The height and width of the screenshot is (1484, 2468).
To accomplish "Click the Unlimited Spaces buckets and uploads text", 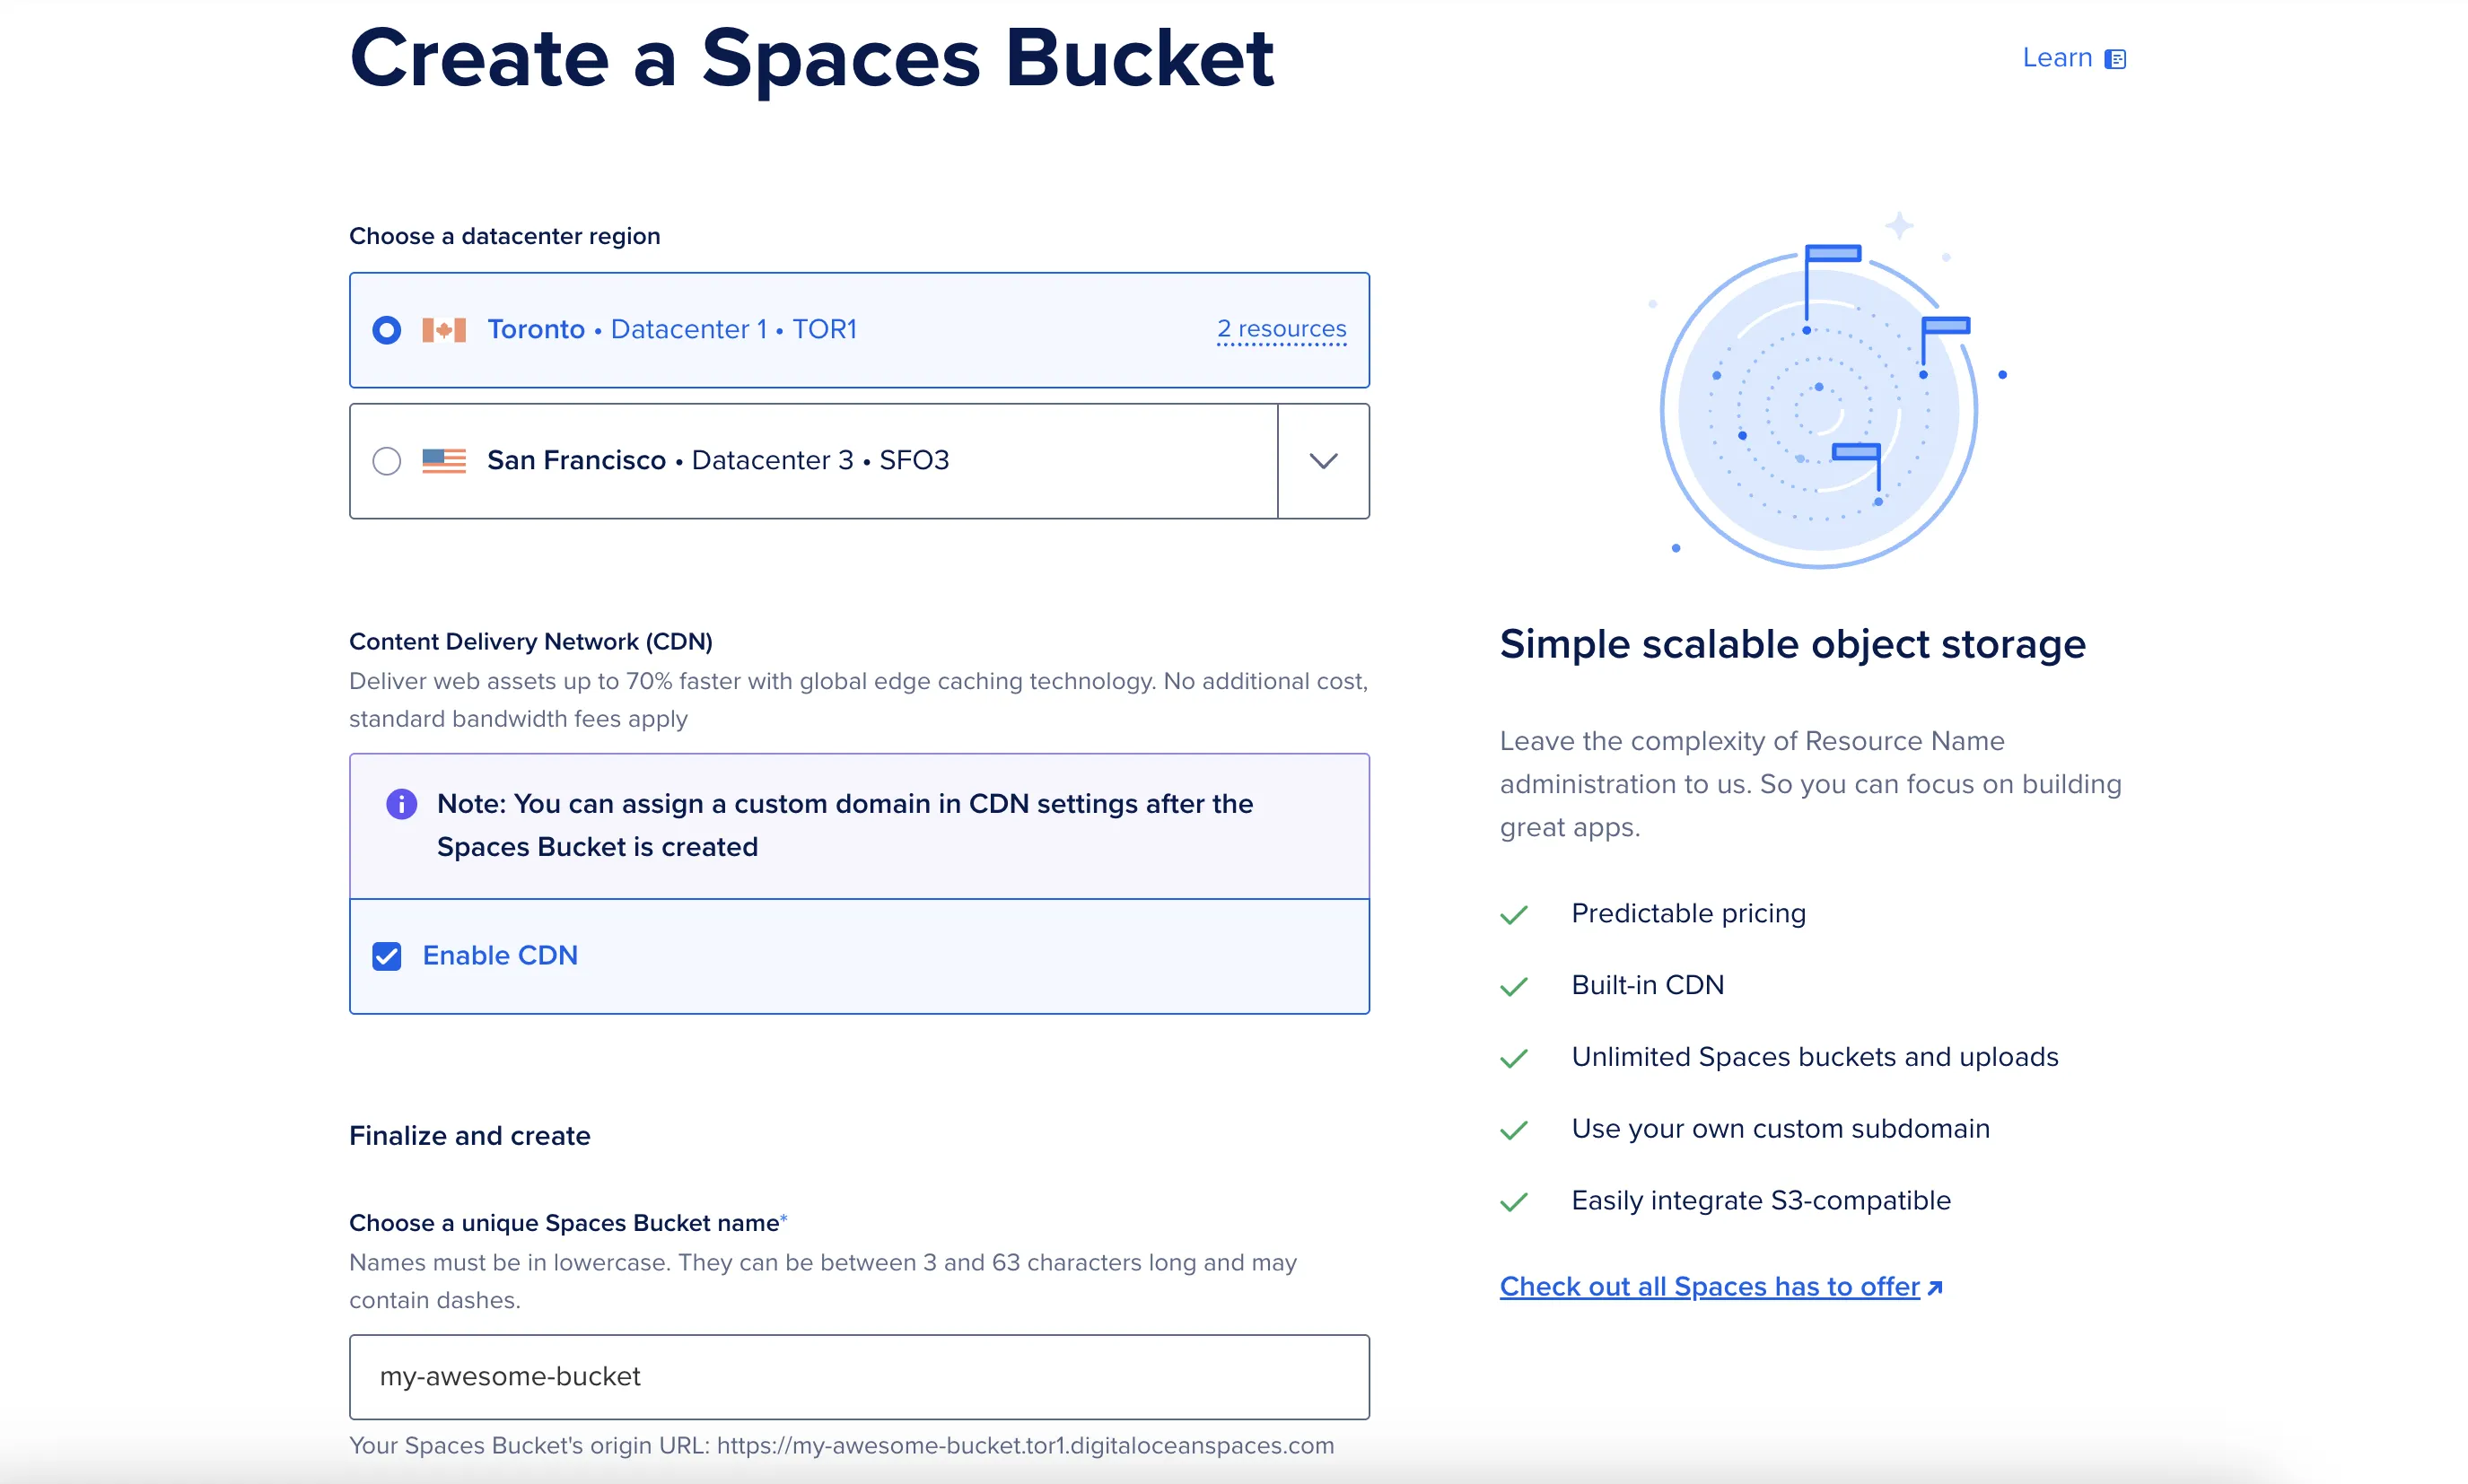I will (1814, 1057).
